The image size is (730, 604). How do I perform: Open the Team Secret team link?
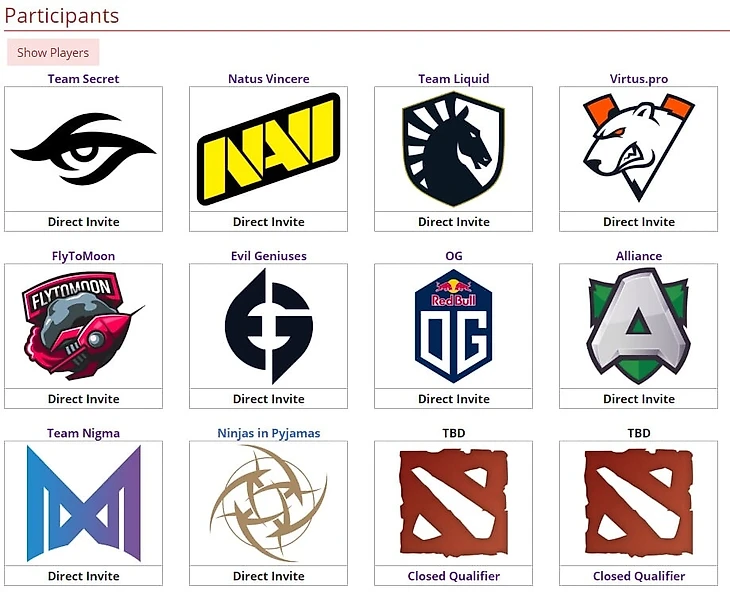point(83,79)
